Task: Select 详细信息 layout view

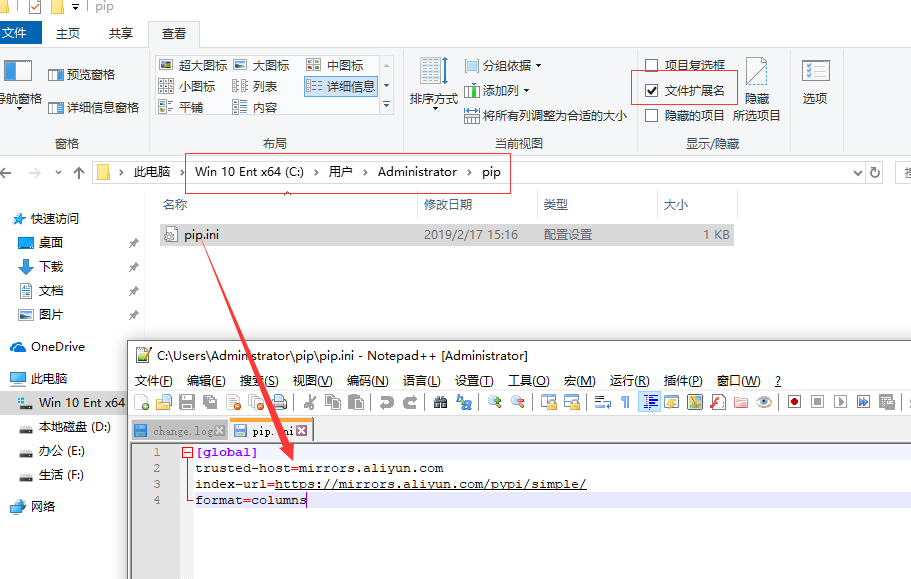Action: point(340,87)
